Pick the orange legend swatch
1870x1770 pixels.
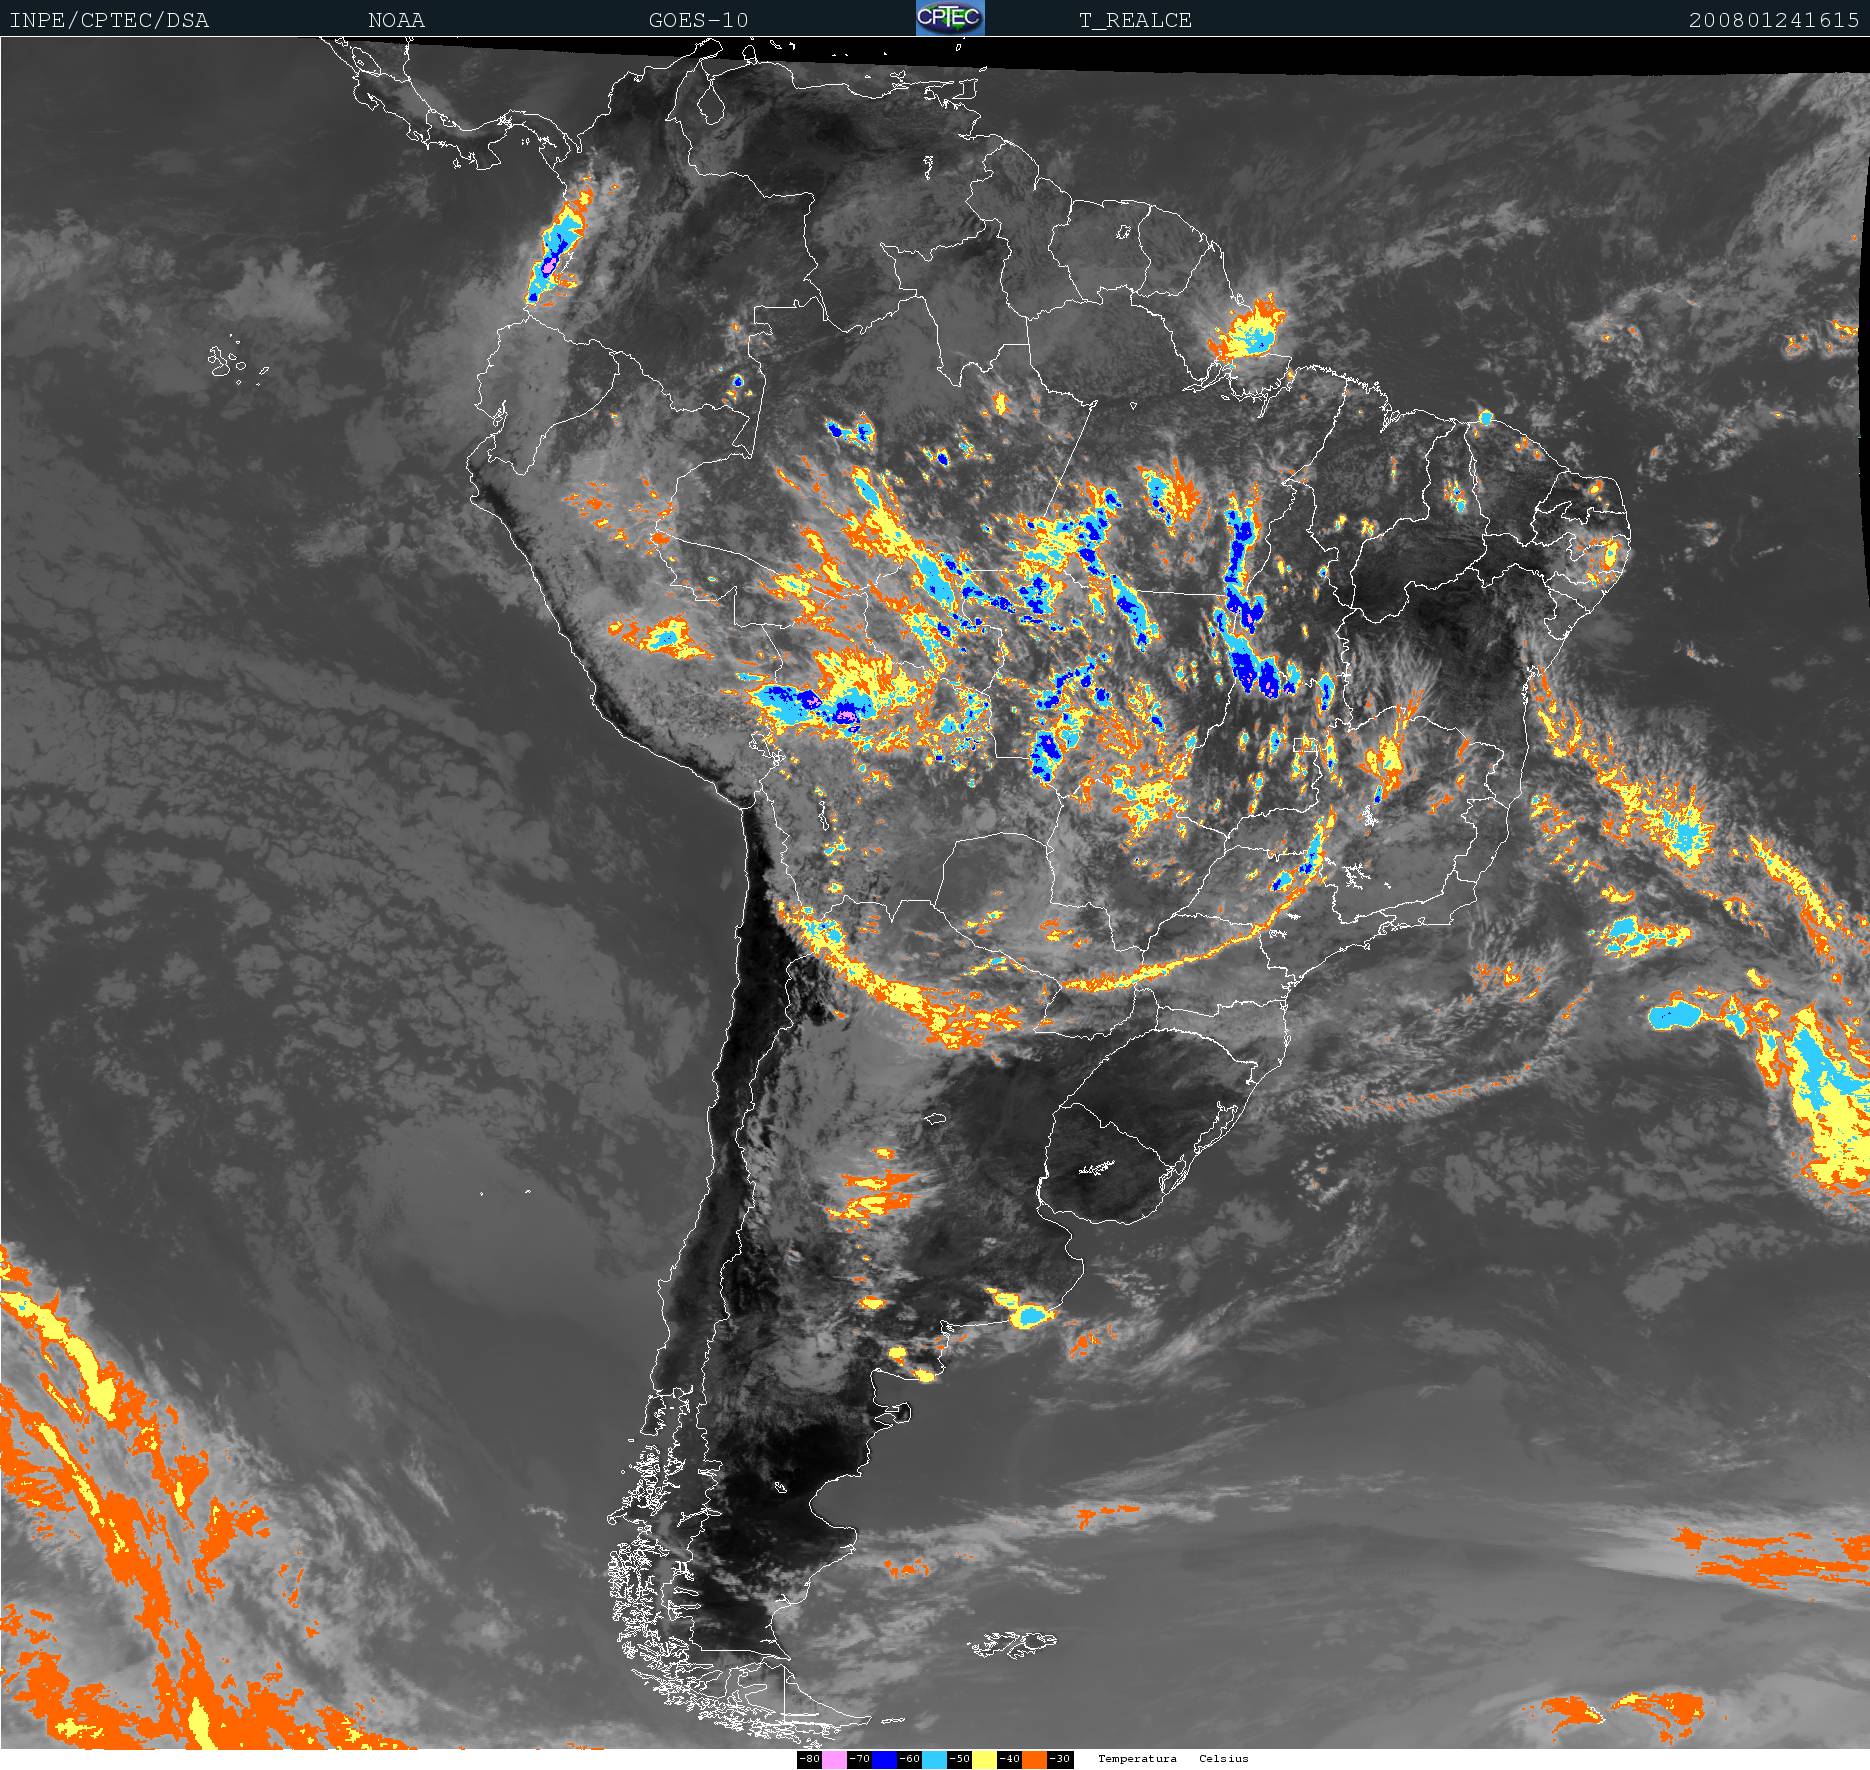pyautogui.click(x=1034, y=1759)
